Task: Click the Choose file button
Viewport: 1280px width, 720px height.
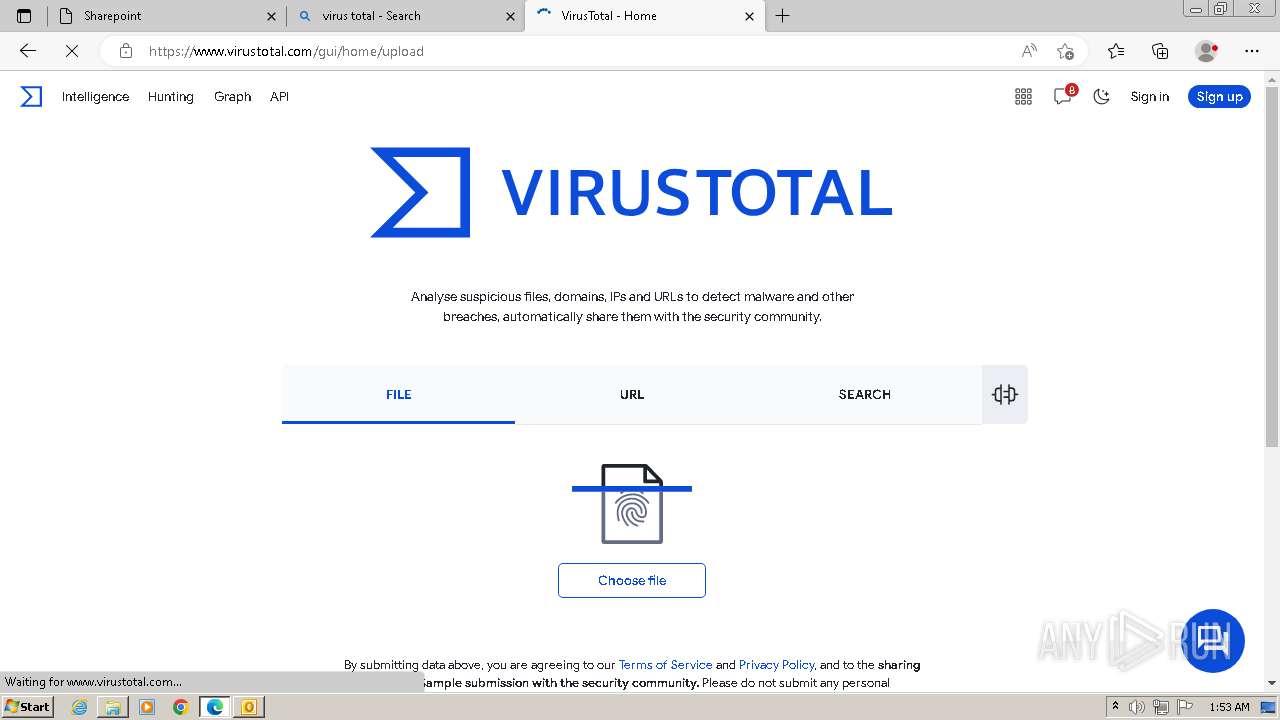Action: pos(632,580)
